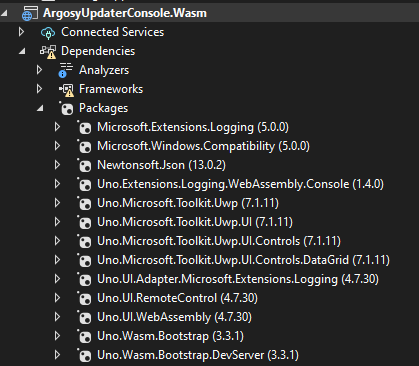Click the Newtonsoft.Json package icon
Viewport: 419px width, 366px height.
(84, 165)
